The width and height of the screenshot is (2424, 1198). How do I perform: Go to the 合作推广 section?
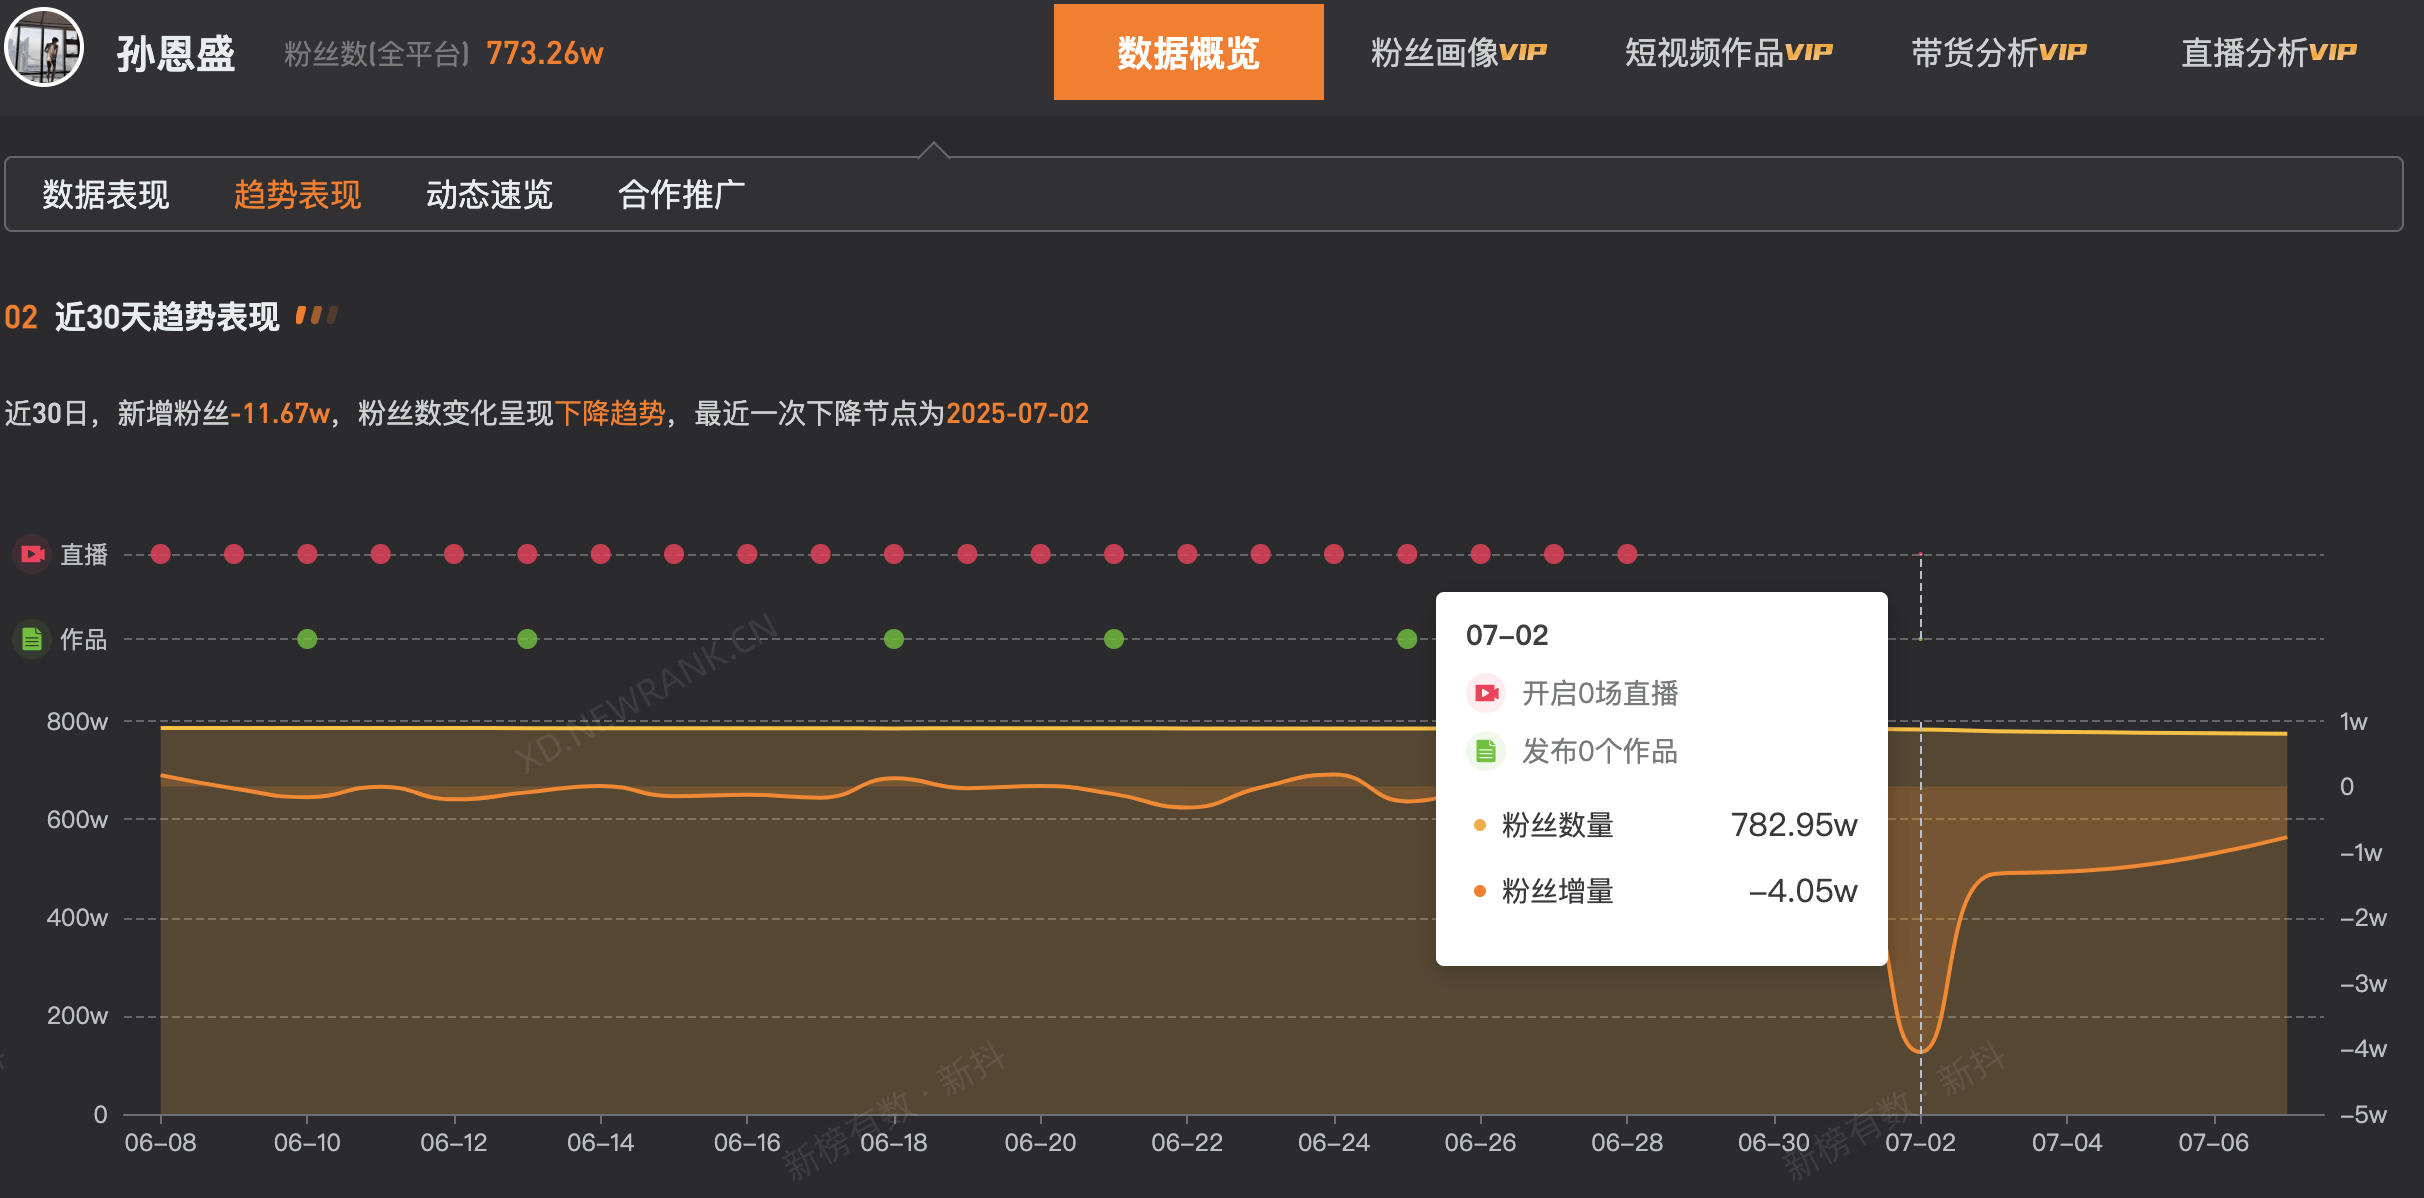[x=682, y=194]
